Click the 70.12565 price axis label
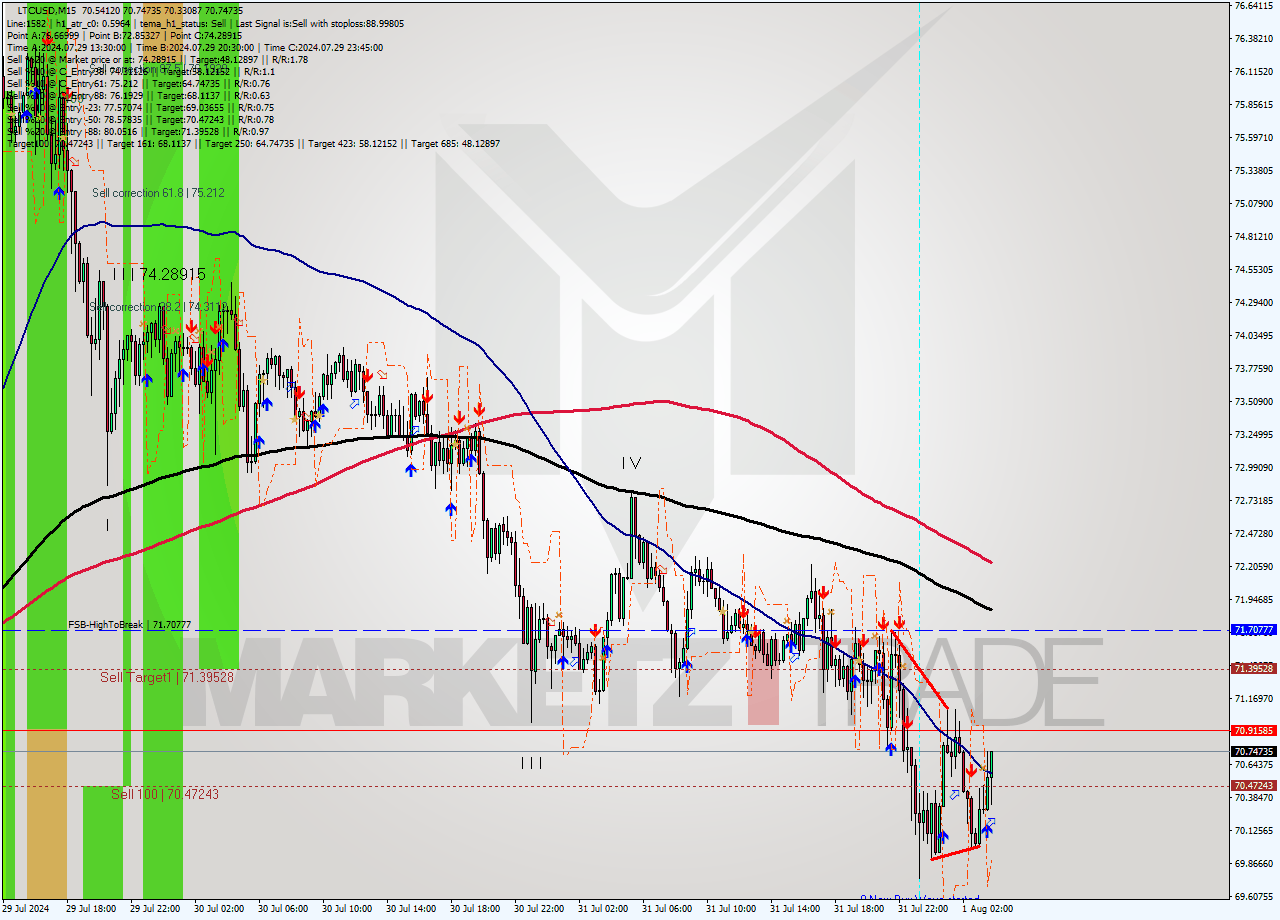This screenshot has height=920, width=1280. coord(1254,831)
